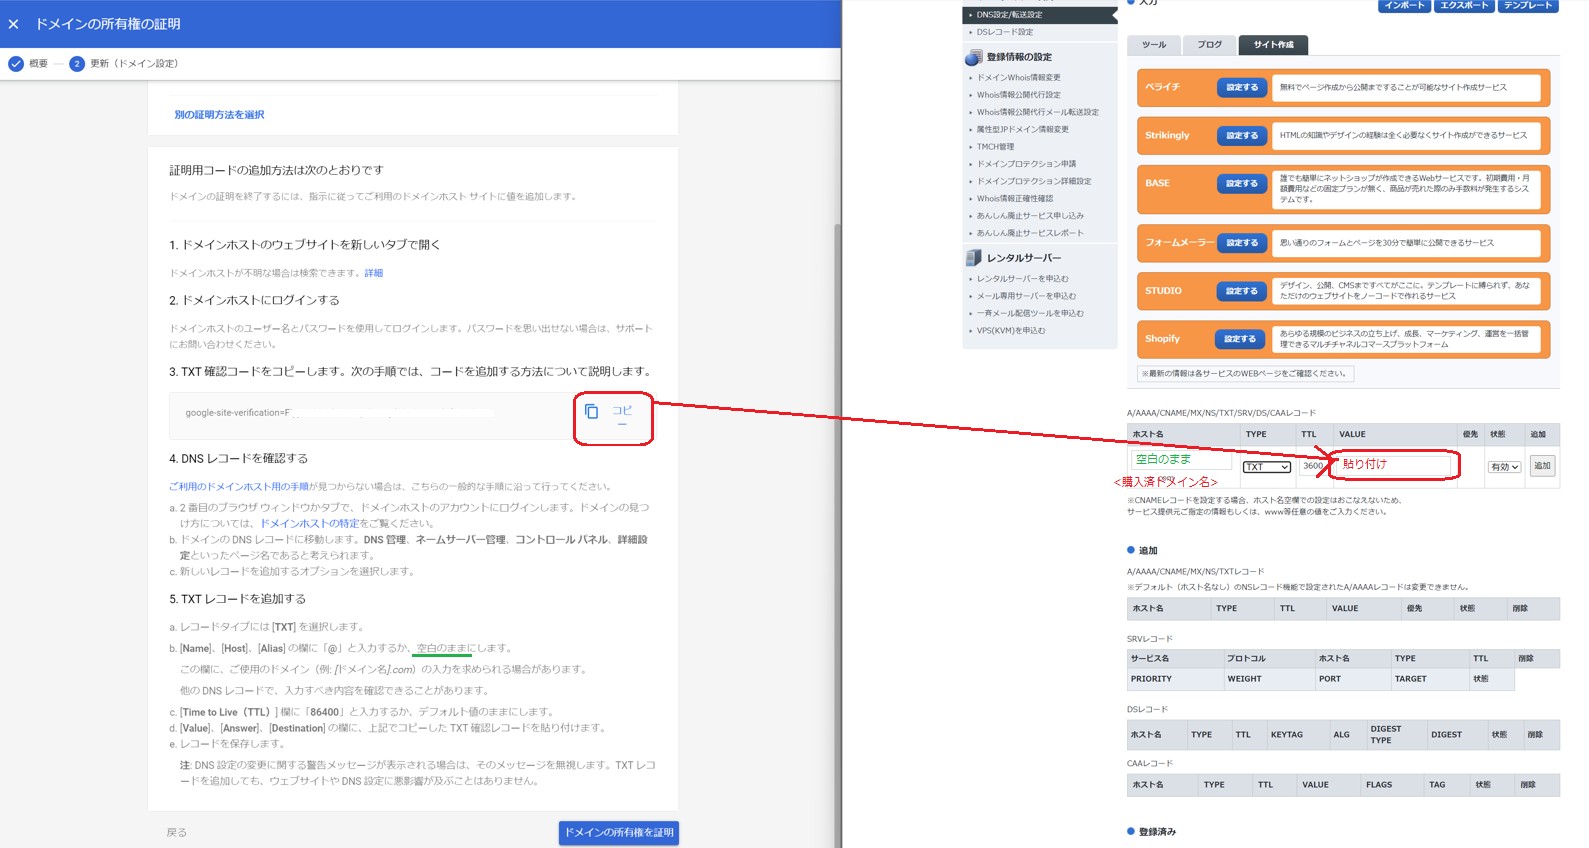The height and width of the screenshot is (848, 1589).
Task: Open 属性型JPドメイン情報変更 in sidebar
Action: tap(1022, 129)
